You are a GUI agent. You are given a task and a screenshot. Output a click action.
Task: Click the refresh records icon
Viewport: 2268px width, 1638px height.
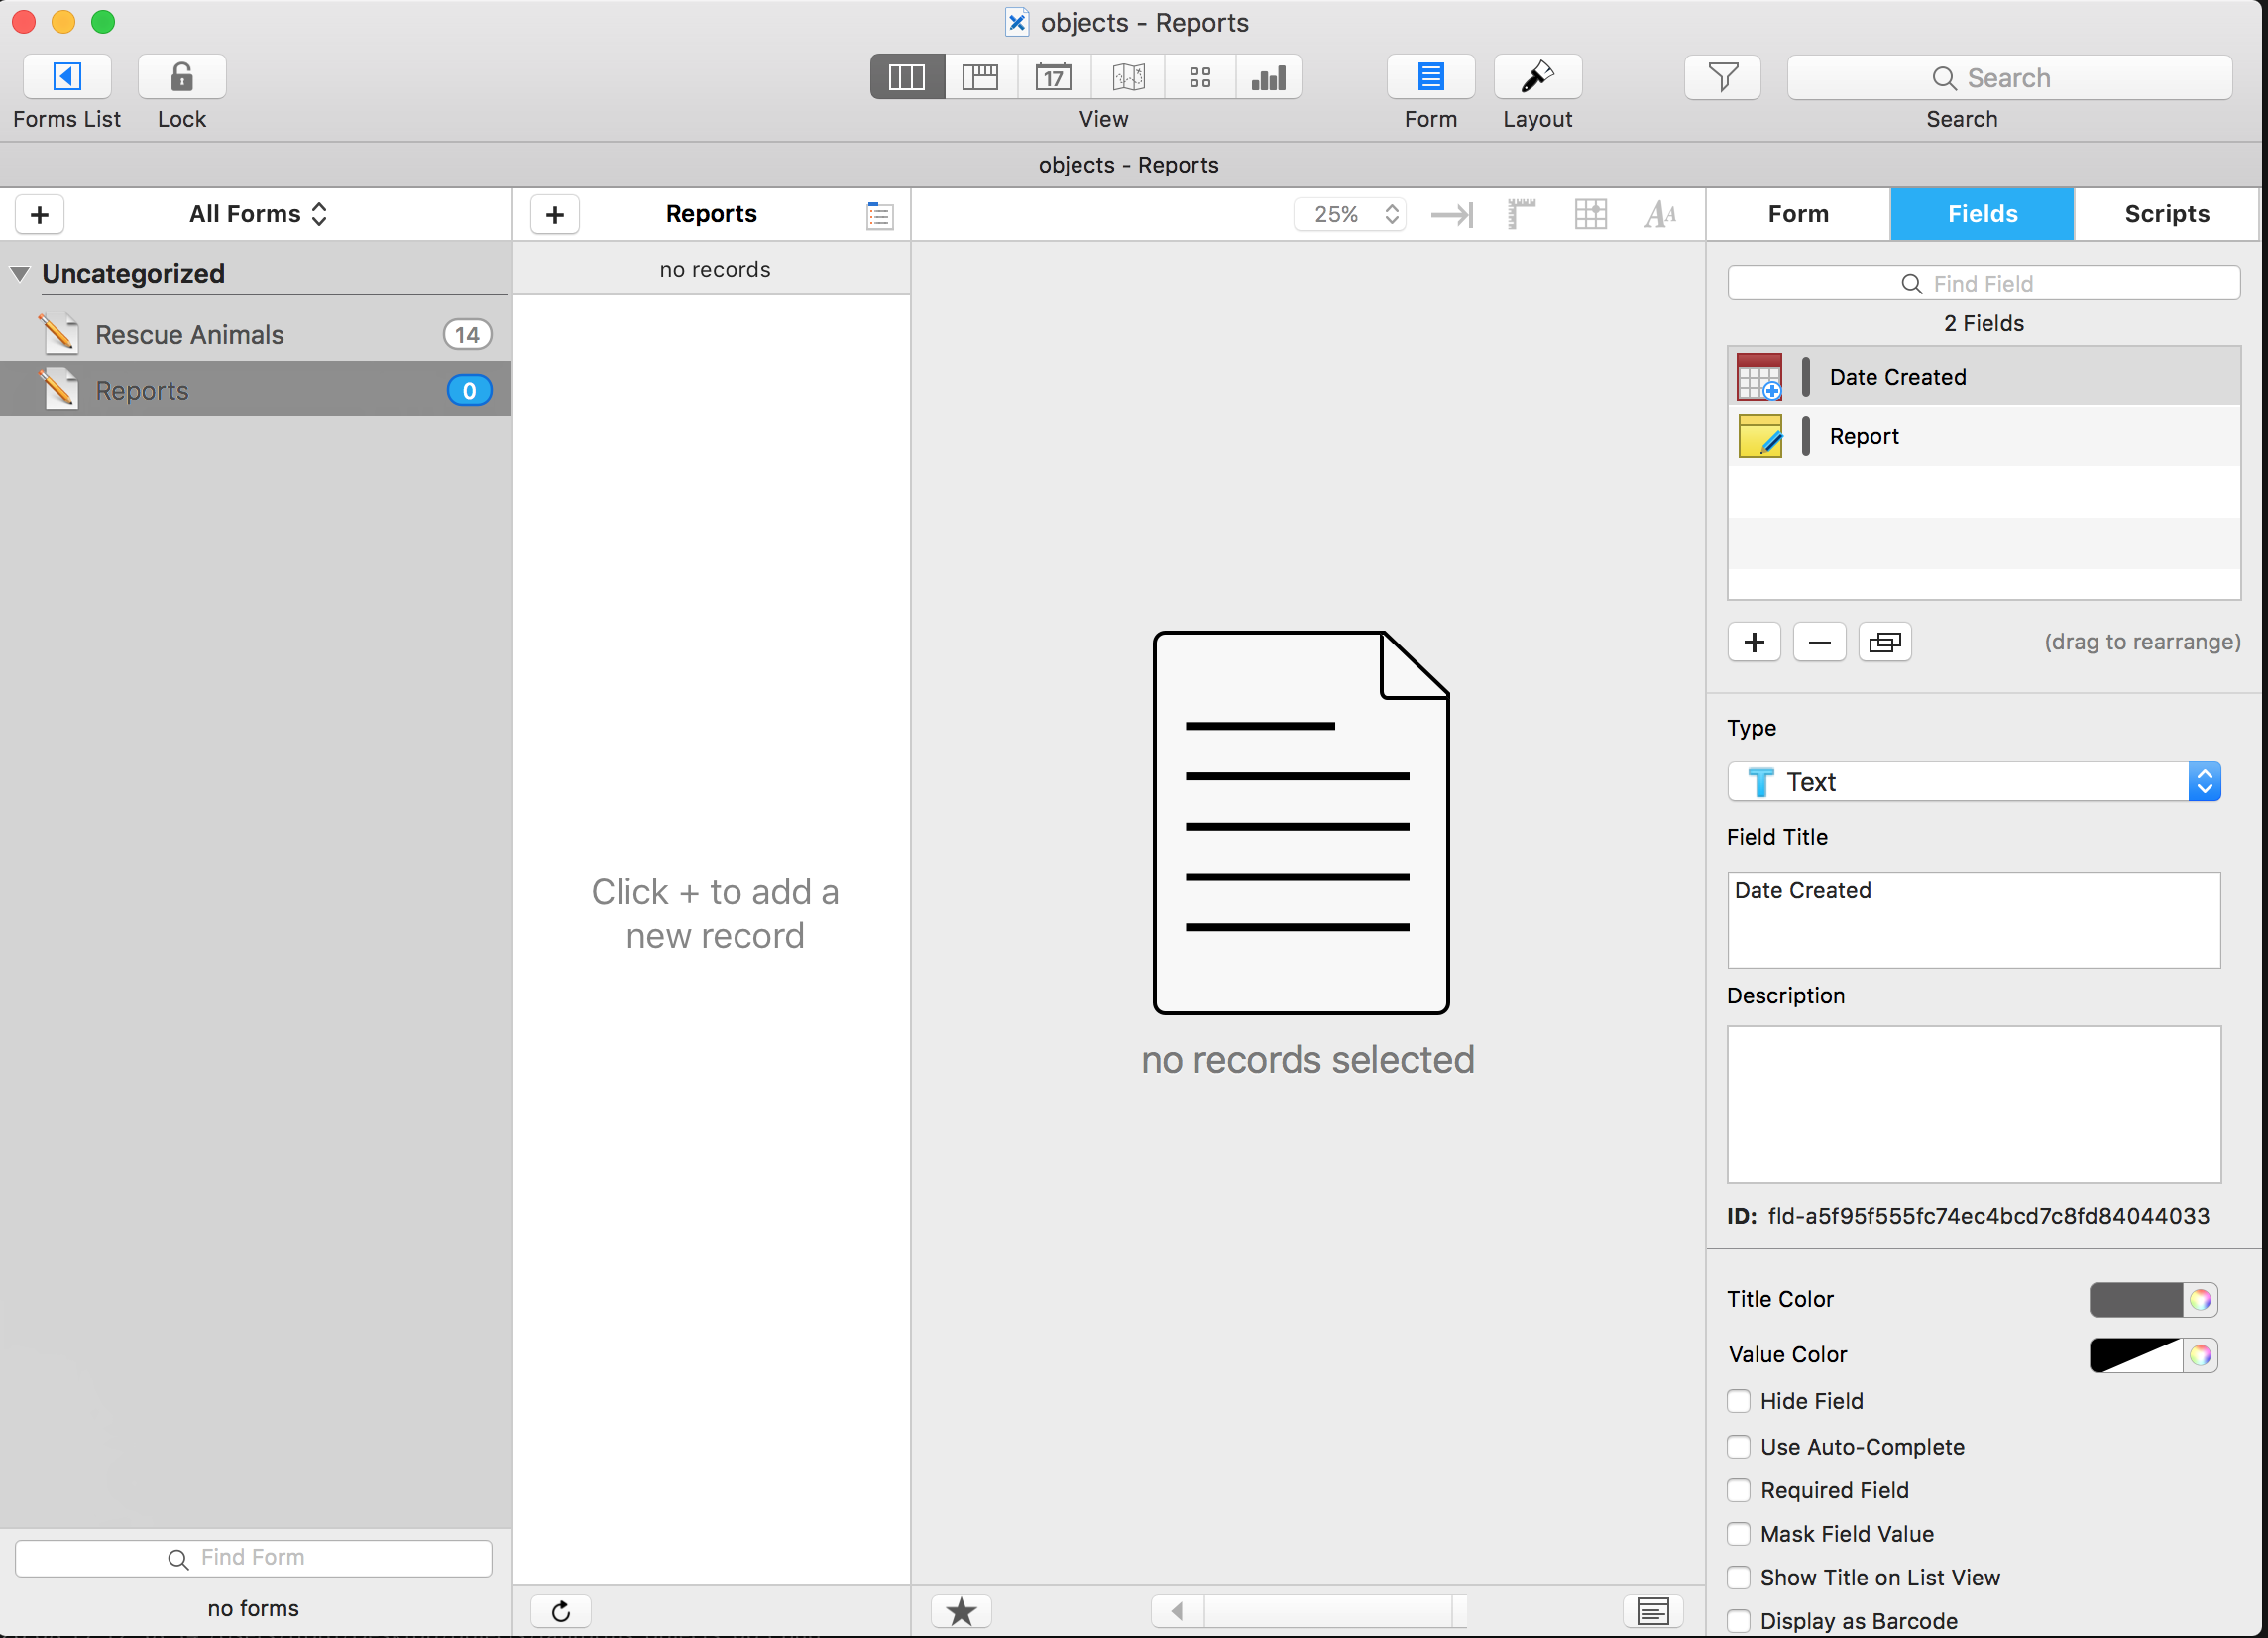pyautogui.click(x=560, y=1610)
